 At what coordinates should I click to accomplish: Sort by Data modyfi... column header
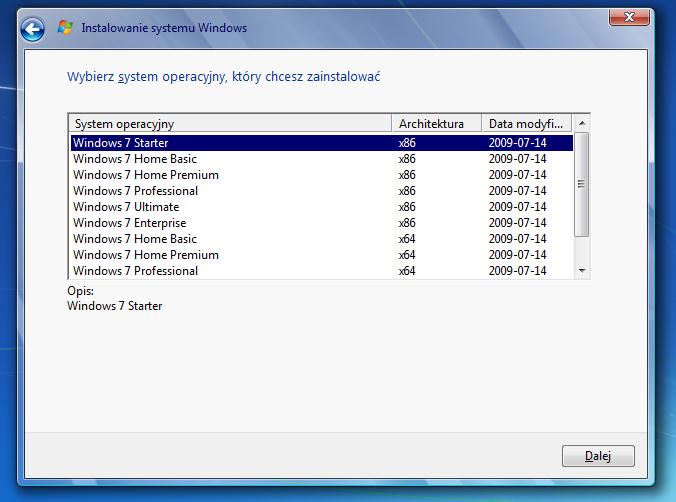point(527,124)
